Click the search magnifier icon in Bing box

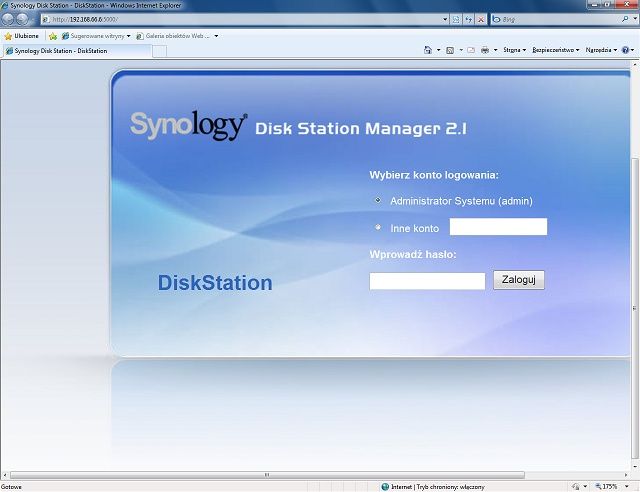[625, 19]
